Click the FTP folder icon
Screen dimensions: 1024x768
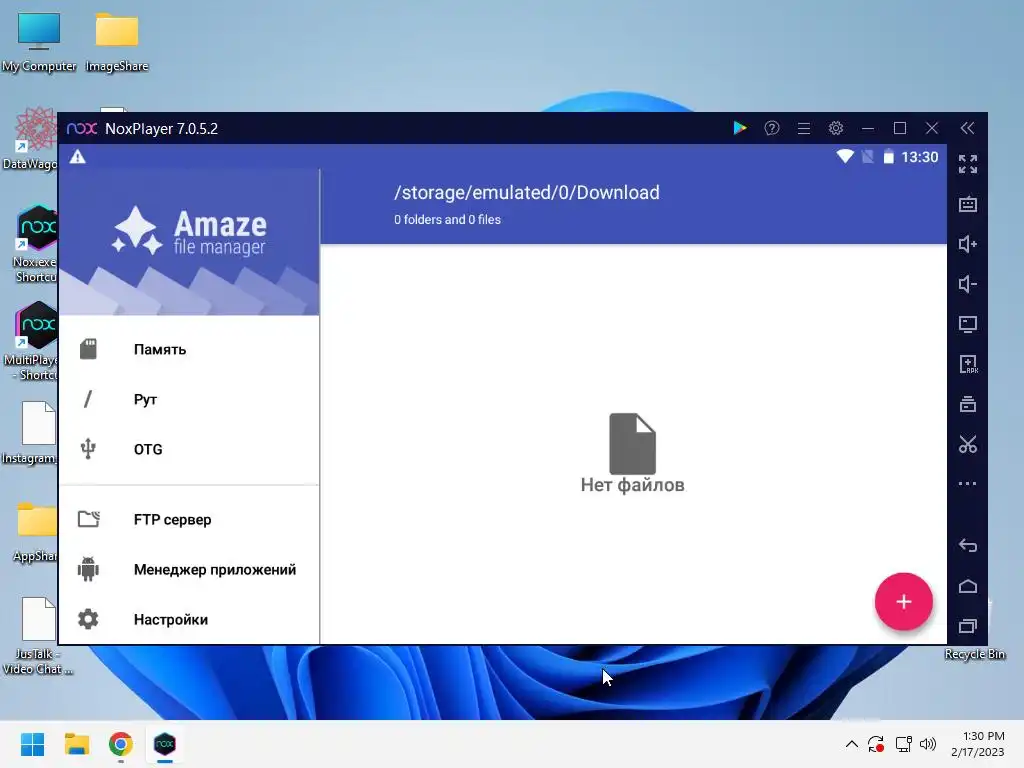click(x=88, y=519)
